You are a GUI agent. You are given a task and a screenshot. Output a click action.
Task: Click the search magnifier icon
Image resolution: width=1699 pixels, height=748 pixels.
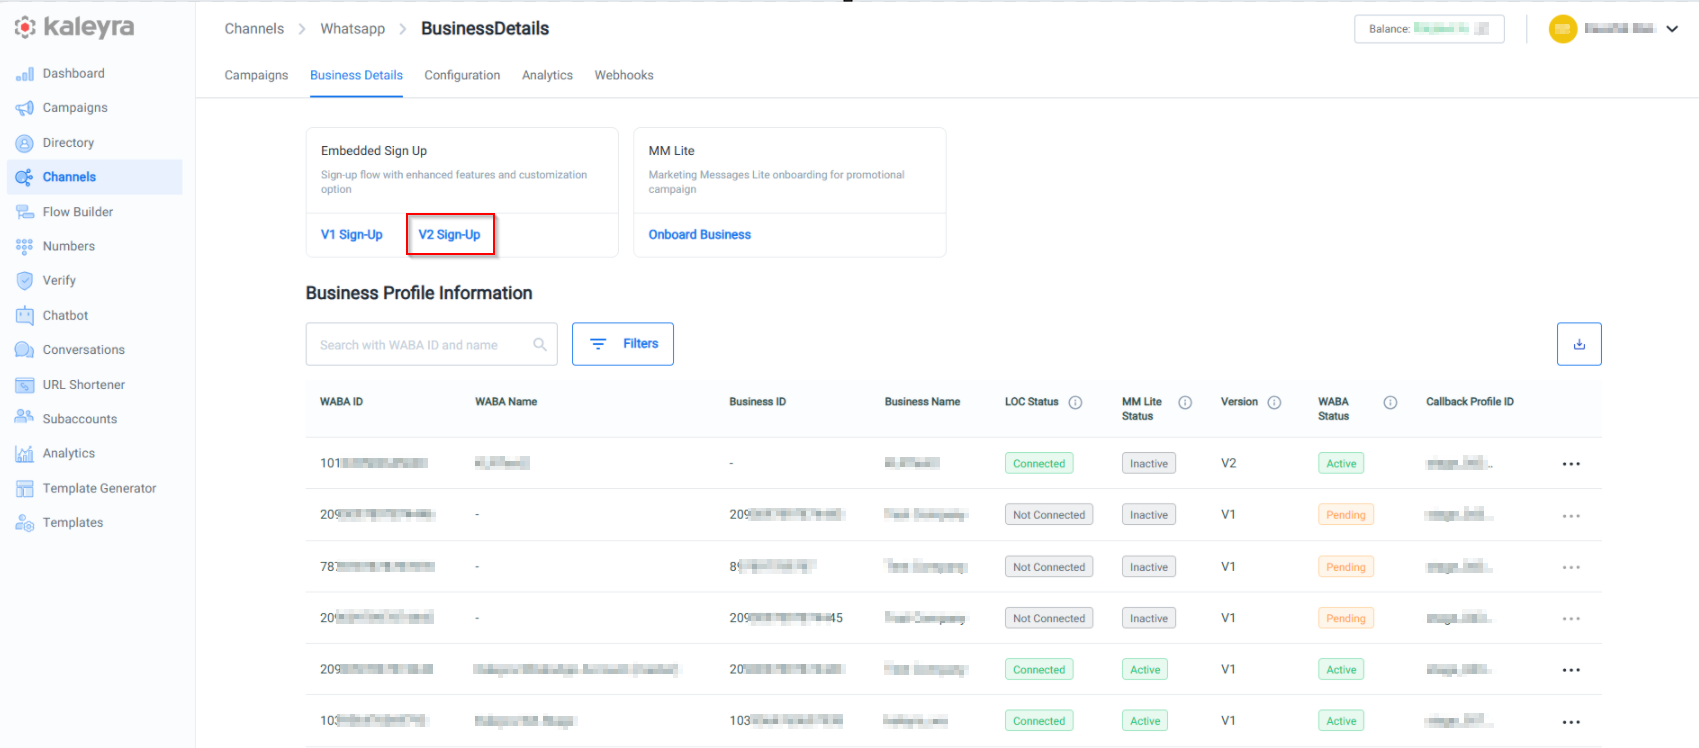click(540, 345)
